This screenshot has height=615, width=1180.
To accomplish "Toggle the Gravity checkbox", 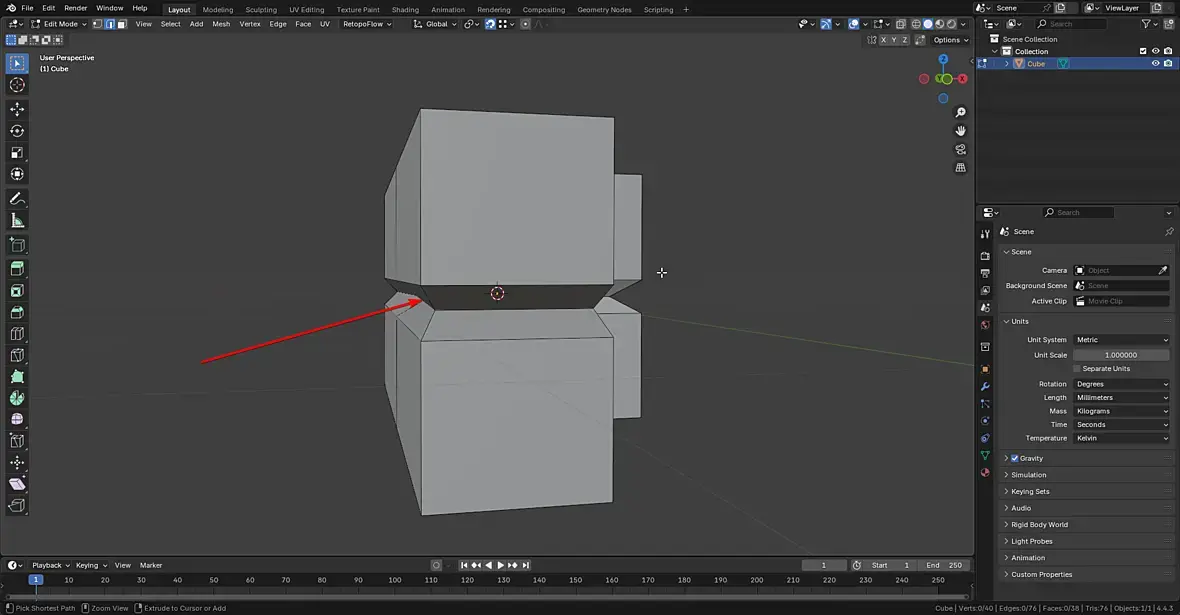I will (x=1015, y=458).
